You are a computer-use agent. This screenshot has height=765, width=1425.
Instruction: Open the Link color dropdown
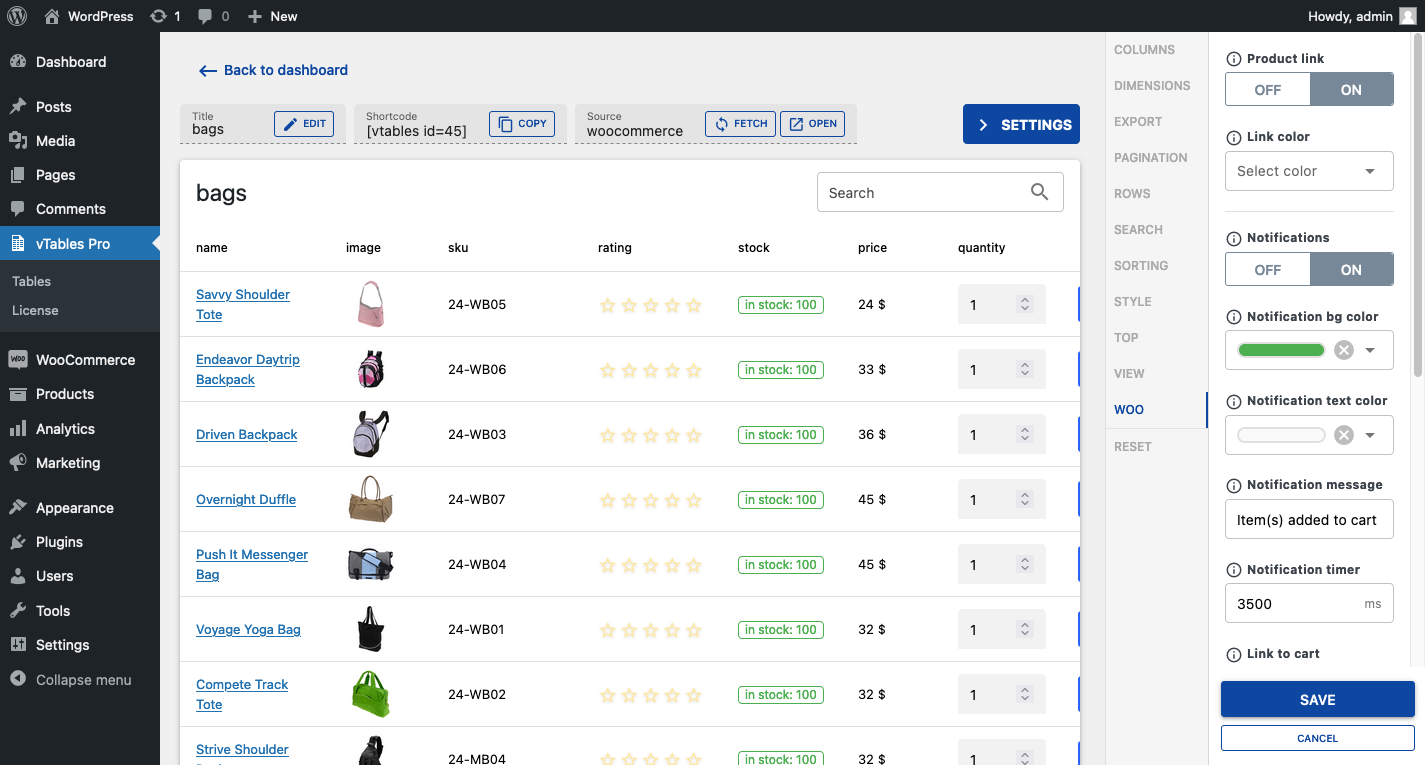(1310, 171)
